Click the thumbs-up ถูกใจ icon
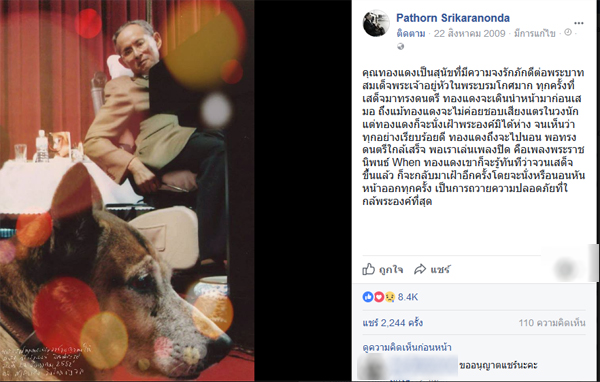Viewport: 600px width, 382px height. pos(368,269)
